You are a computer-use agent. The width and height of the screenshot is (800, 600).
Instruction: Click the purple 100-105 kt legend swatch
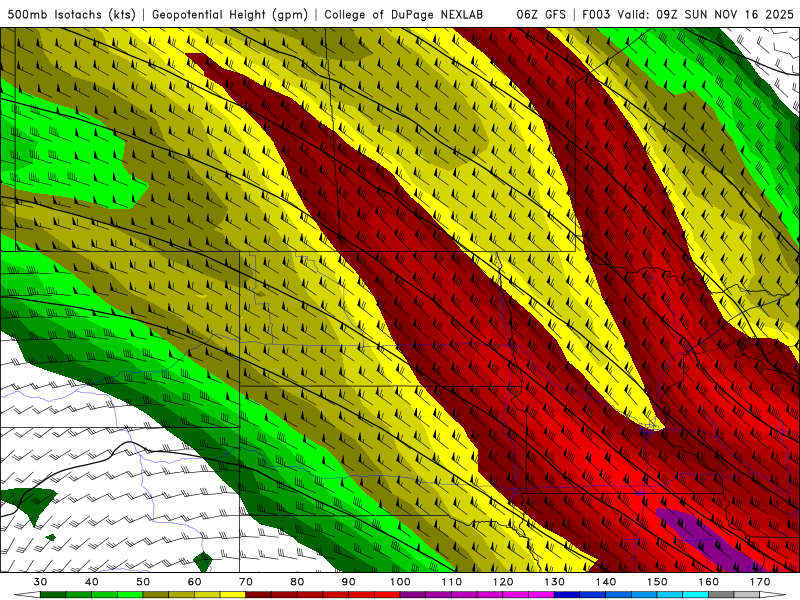point(413,595)
